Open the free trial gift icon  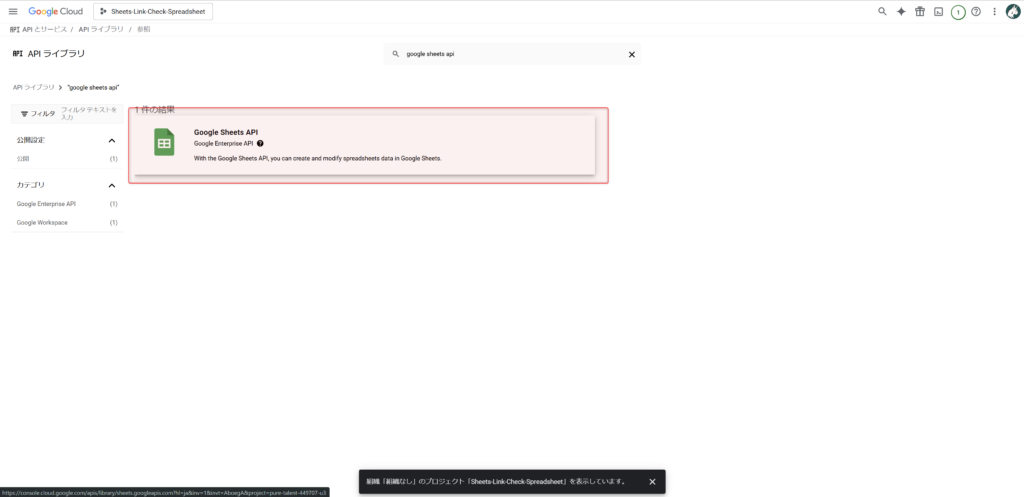[x=920, y=11]
